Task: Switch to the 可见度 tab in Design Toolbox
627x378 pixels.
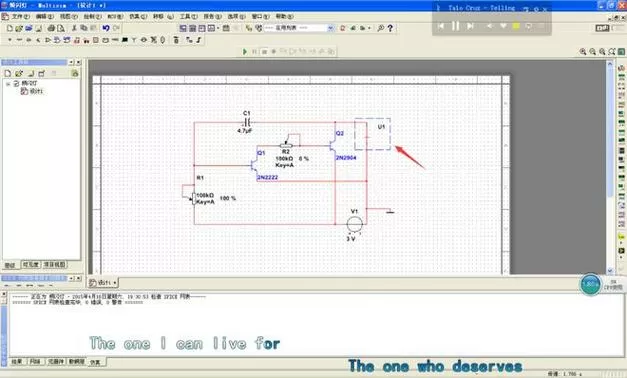Action: pos(31,265)
